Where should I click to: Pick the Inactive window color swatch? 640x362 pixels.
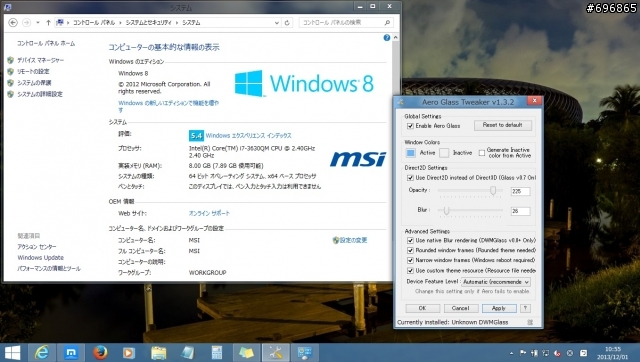444,153
